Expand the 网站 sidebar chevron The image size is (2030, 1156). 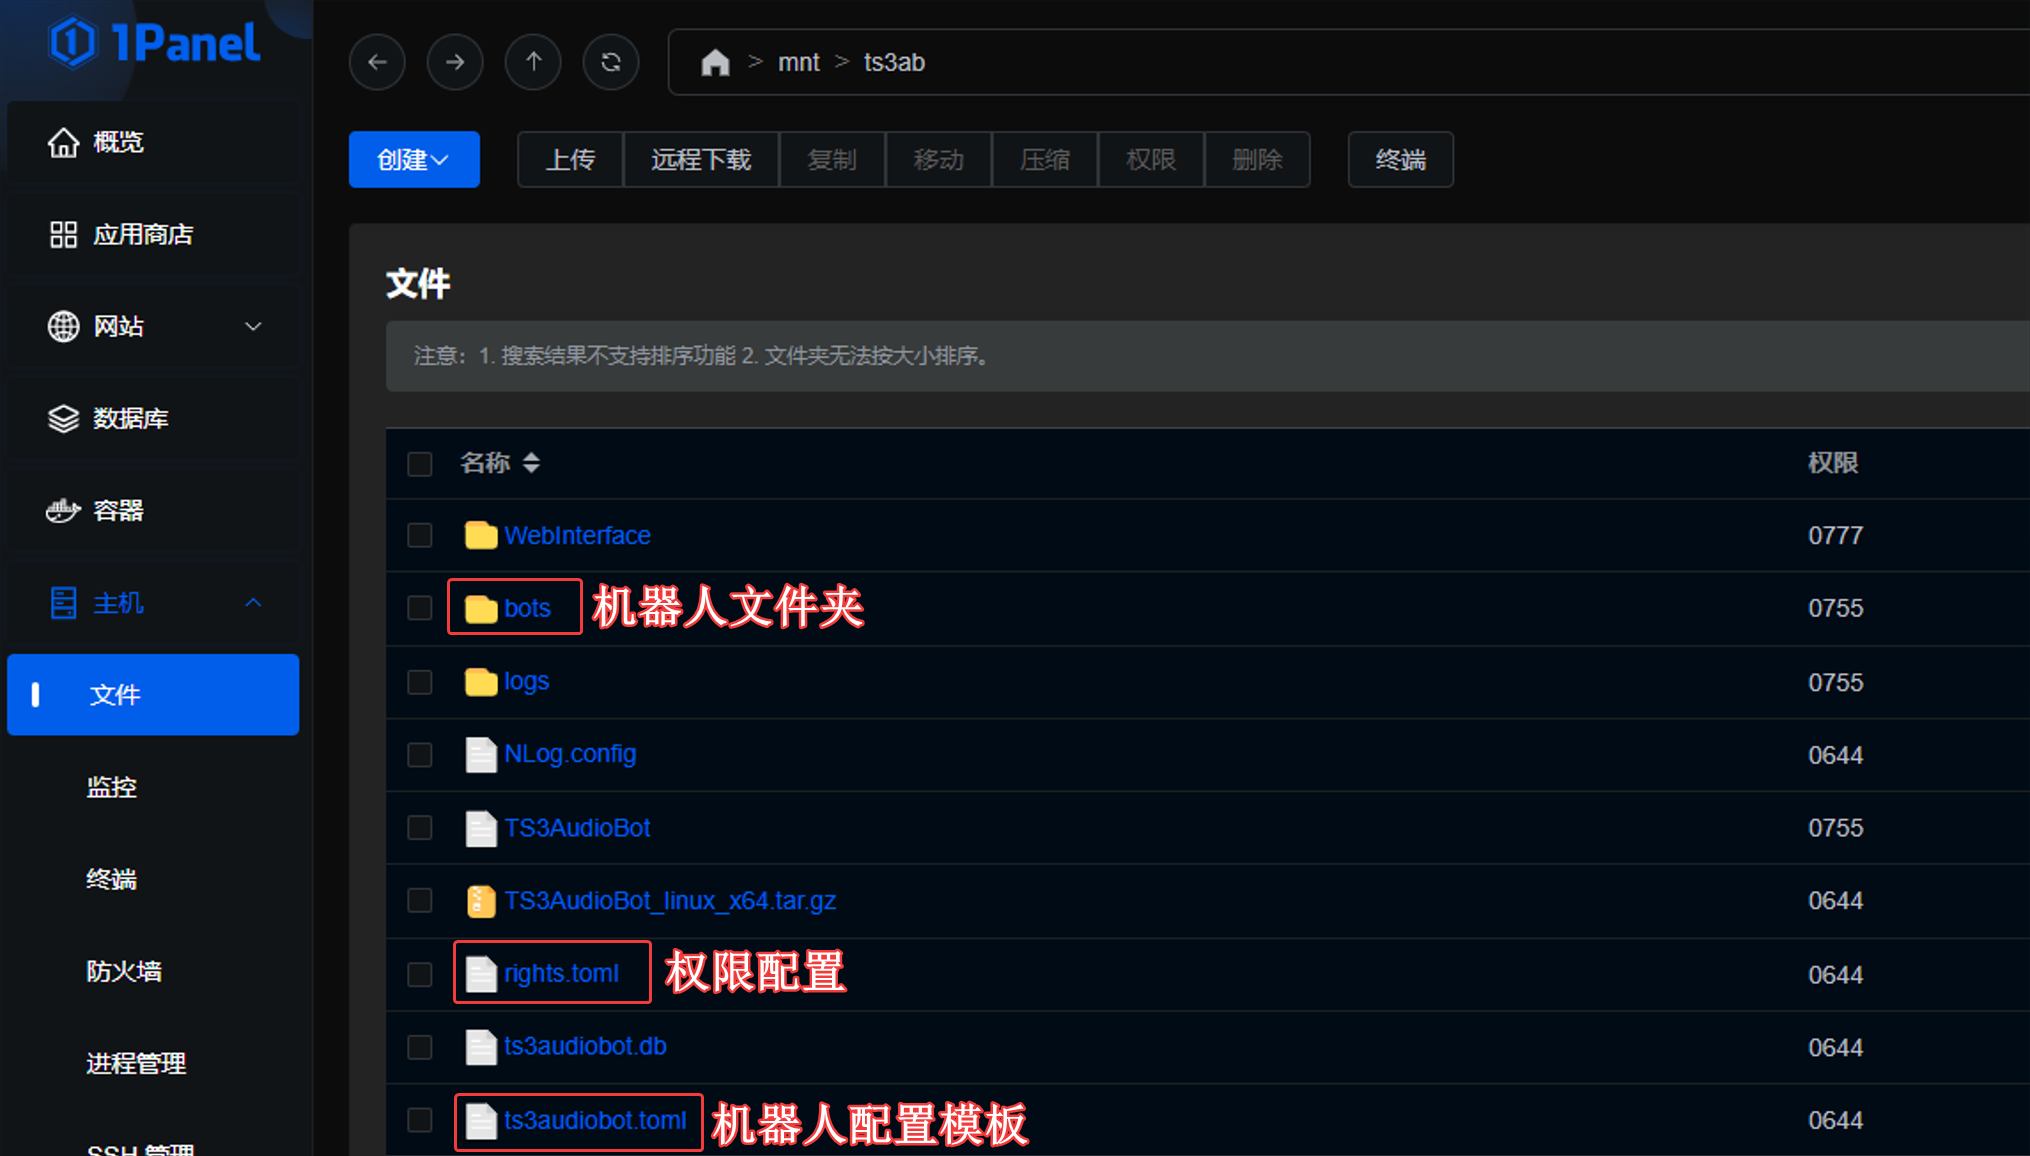[x=253, y=327]
